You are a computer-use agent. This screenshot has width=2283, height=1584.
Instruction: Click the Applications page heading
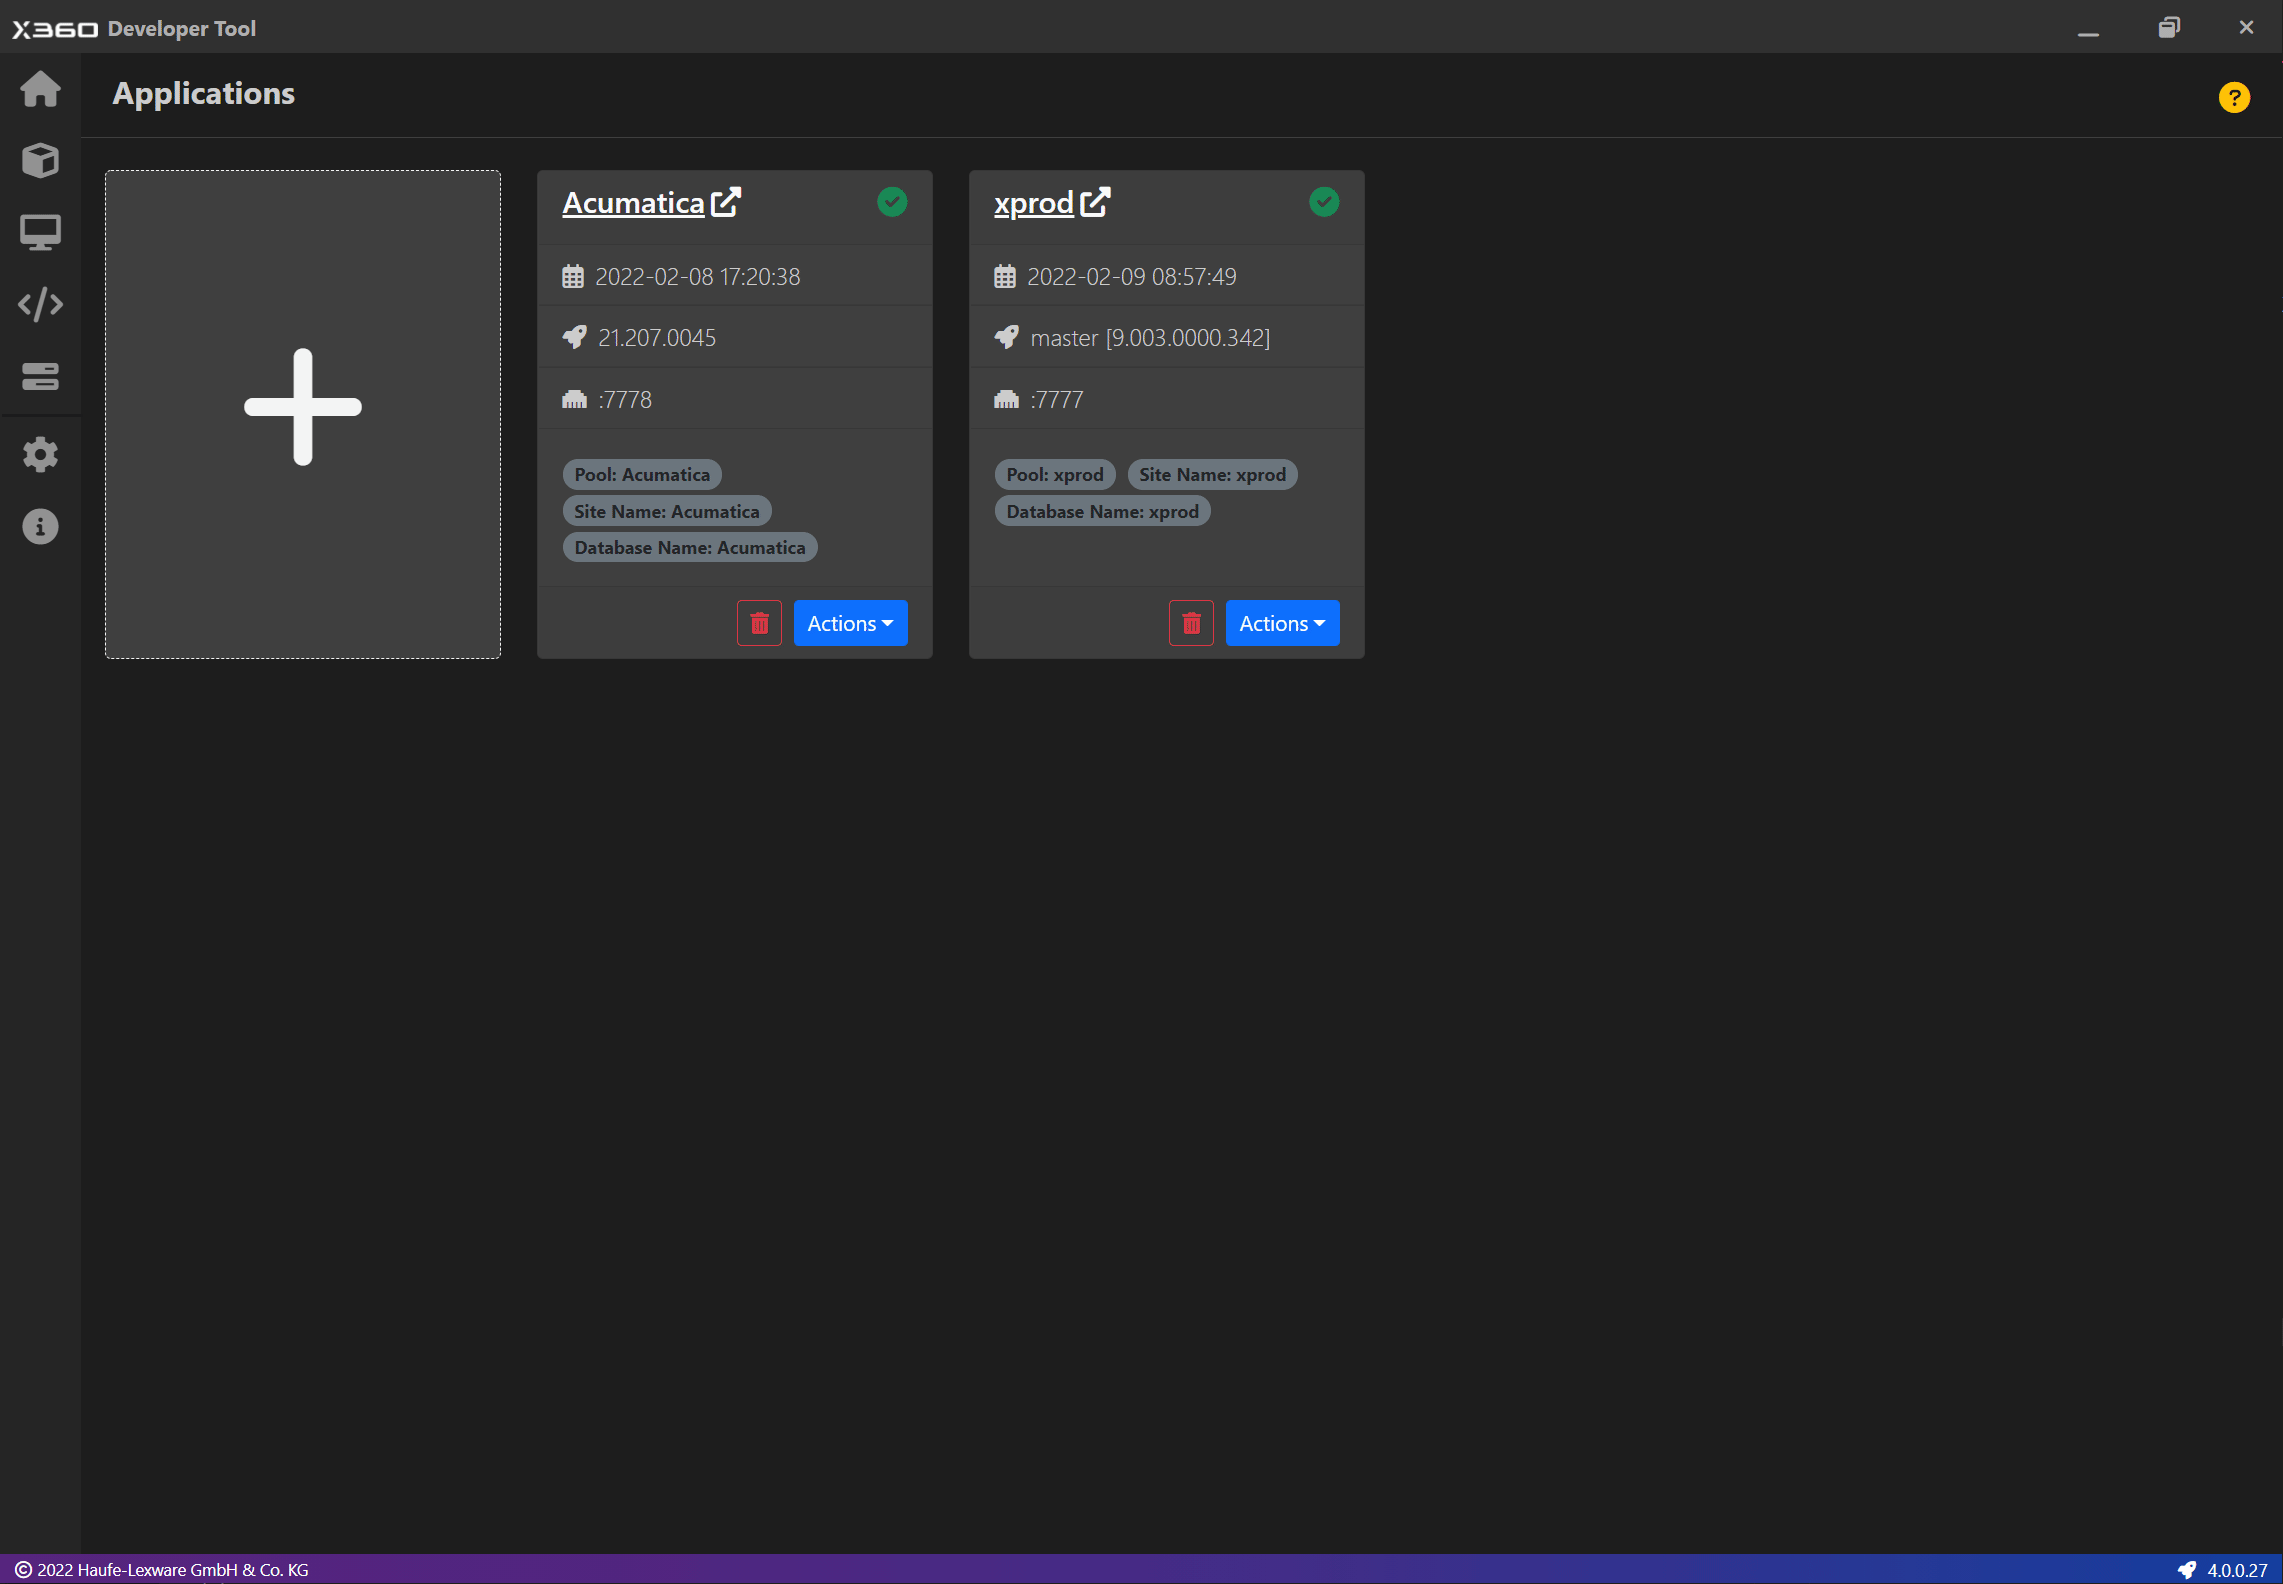click(203, 93)
